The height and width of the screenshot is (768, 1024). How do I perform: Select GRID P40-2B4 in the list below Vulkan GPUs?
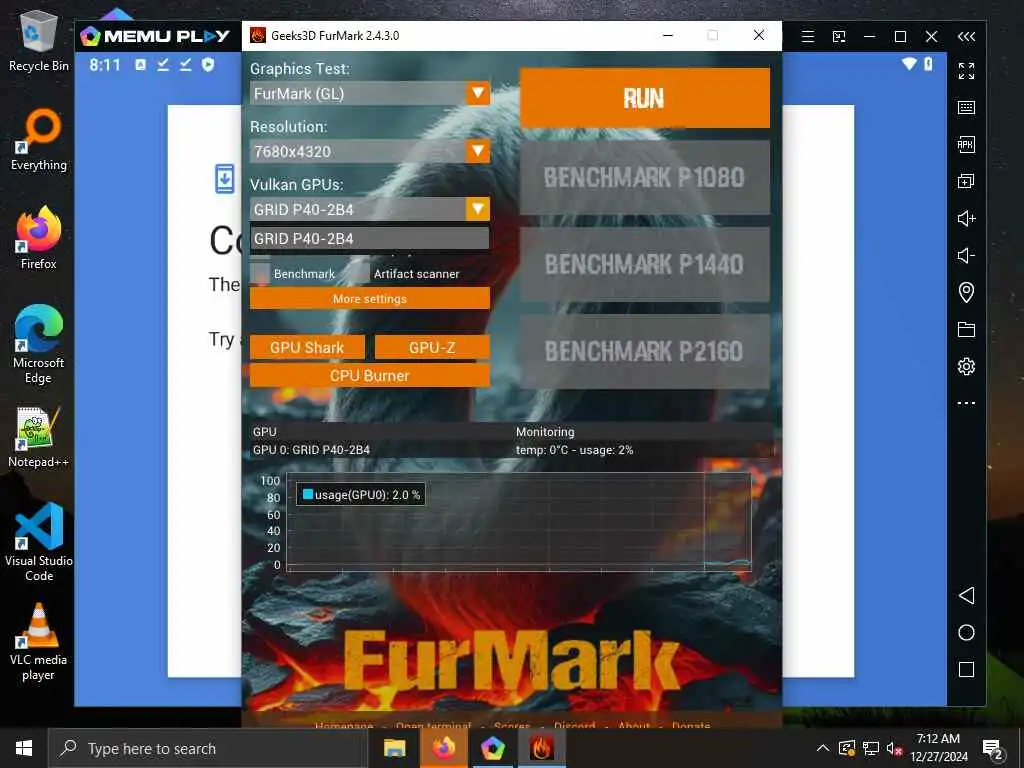point(370,238)
